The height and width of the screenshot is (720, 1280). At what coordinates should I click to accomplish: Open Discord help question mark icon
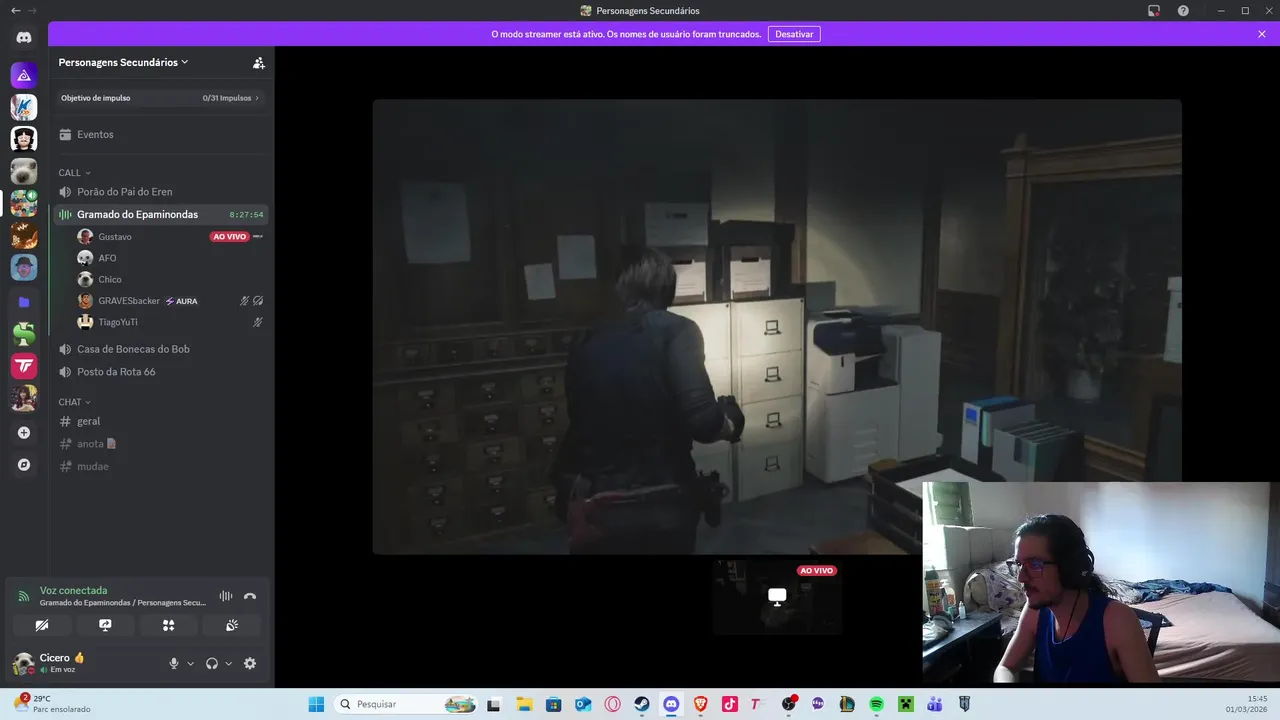pos(1184,11)
